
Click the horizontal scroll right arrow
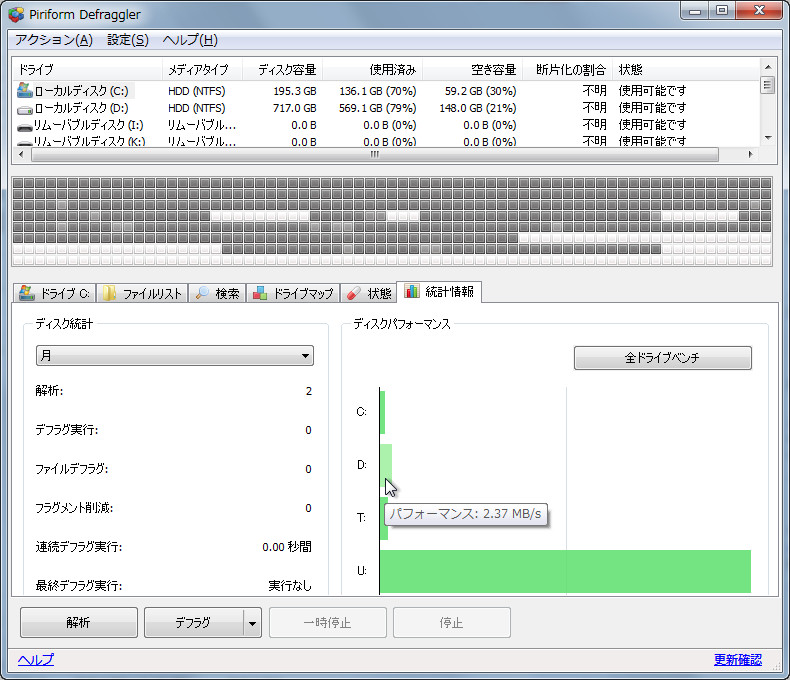751,155
